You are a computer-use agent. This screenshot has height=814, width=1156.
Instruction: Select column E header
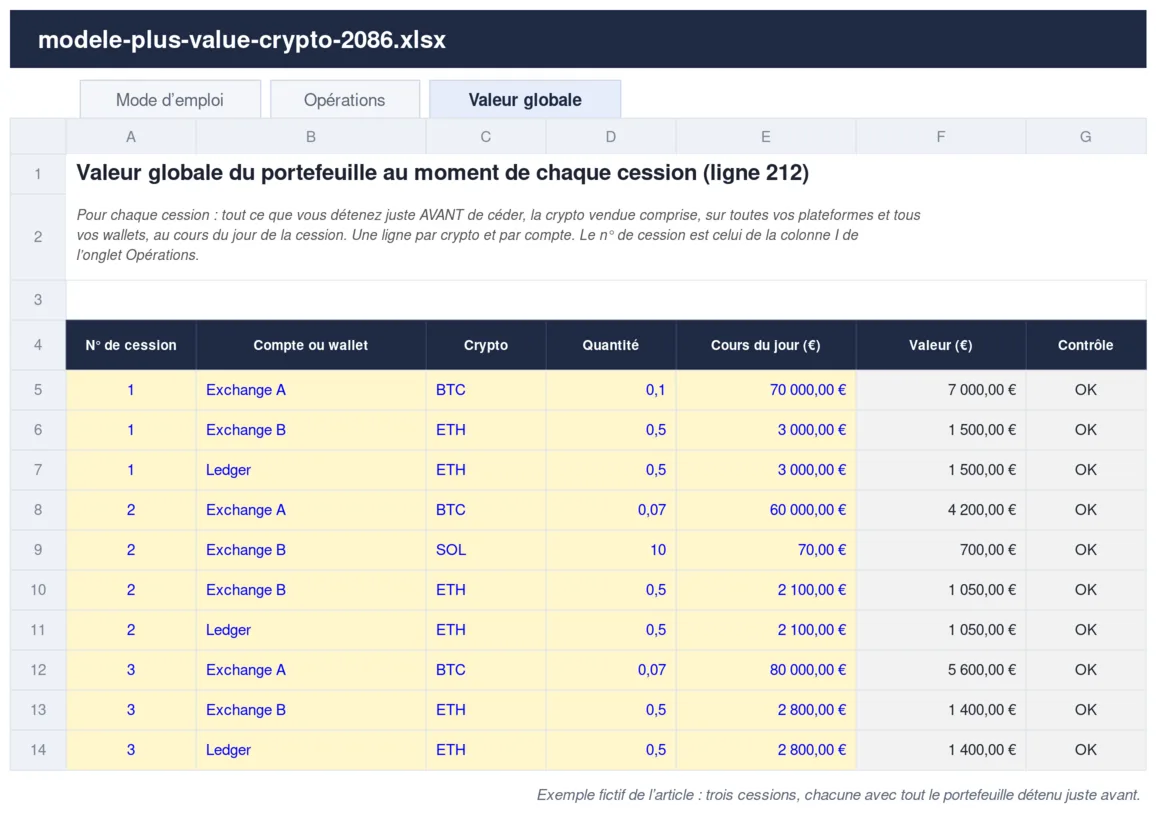coord(766,136)
